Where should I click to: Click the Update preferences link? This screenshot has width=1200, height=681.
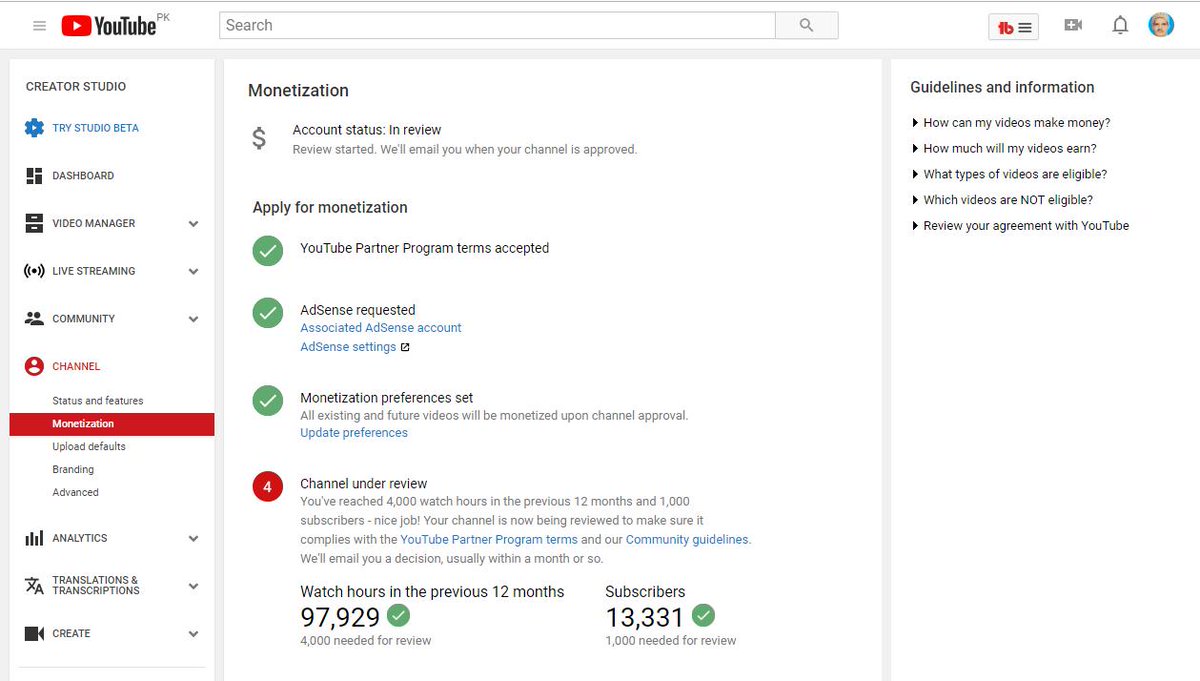(354, 433)
